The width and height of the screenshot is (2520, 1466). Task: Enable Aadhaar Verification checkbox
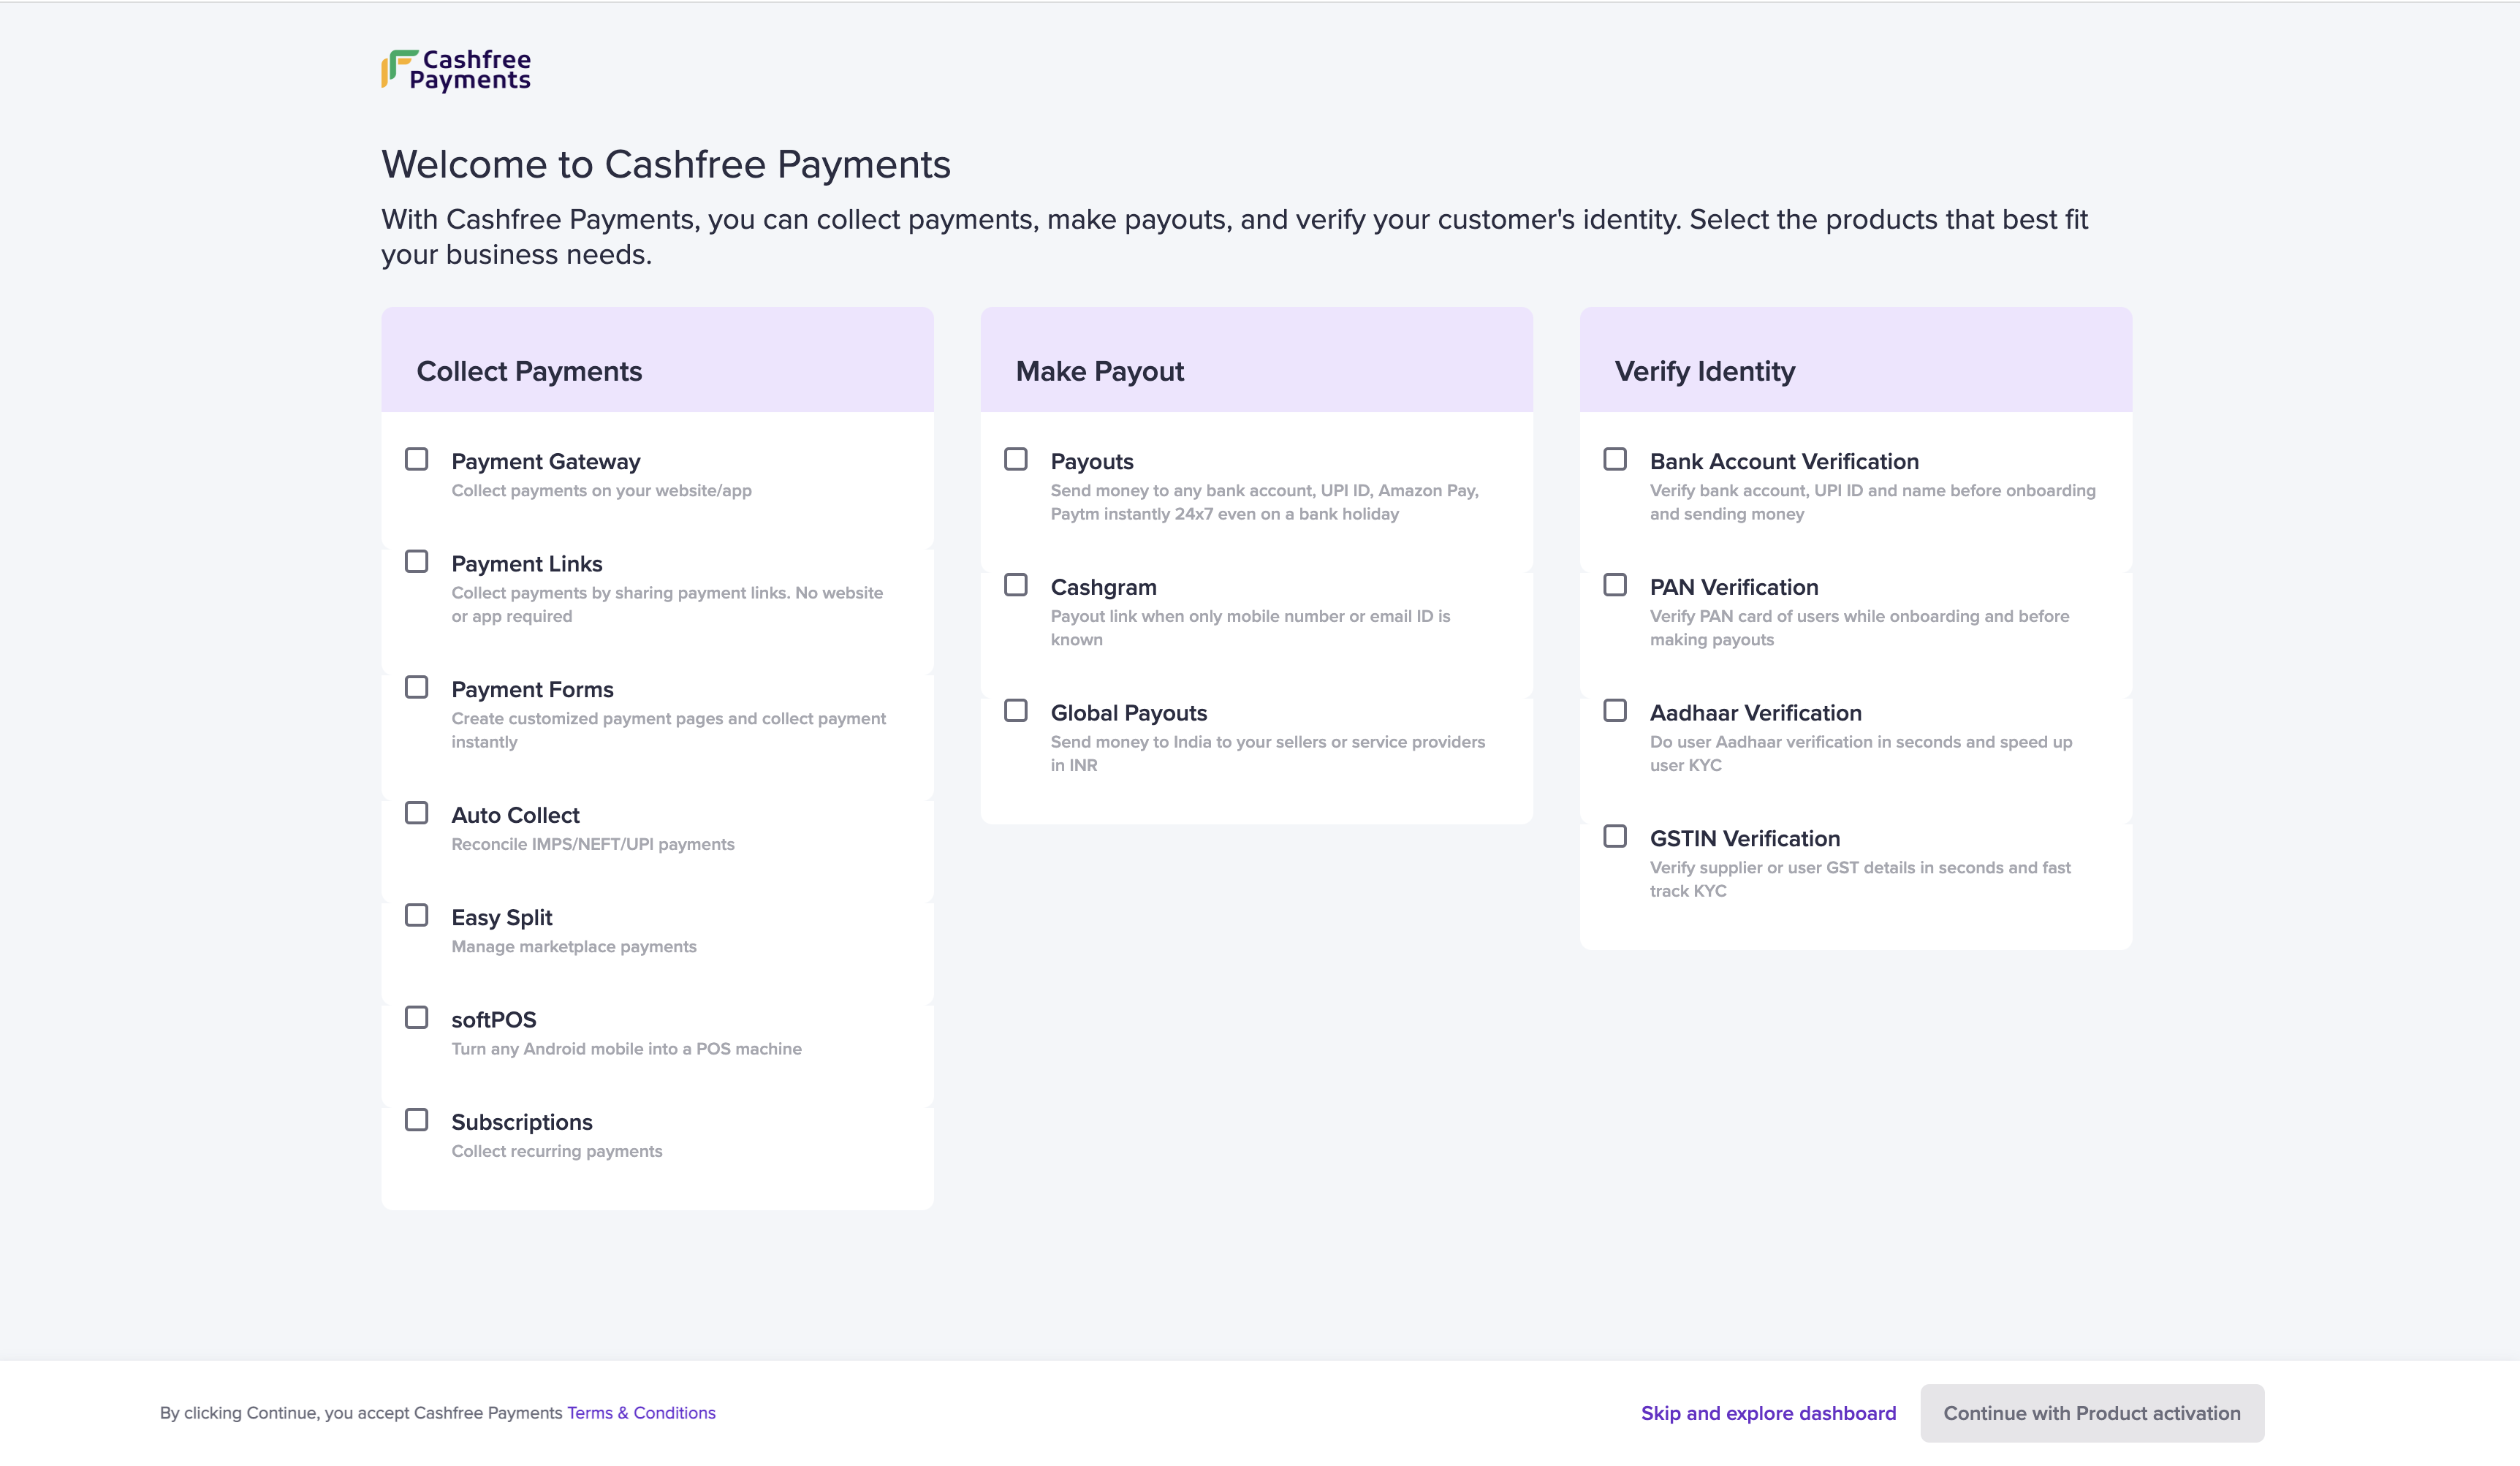[1615, 711]
